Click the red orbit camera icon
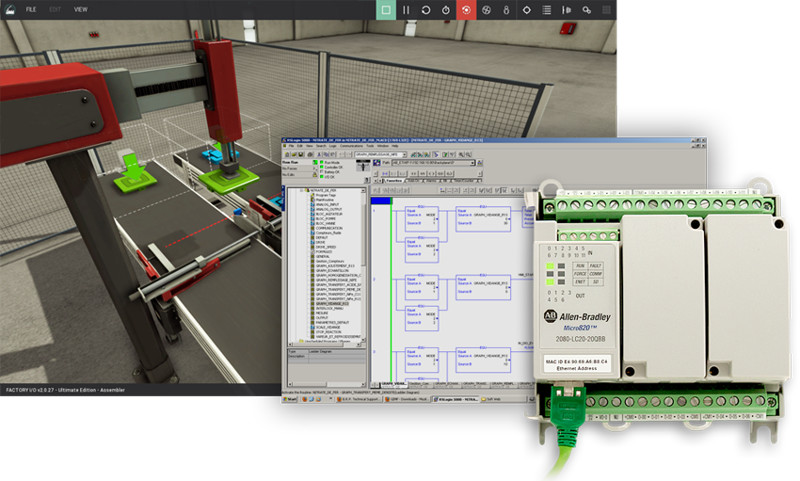This screenshot has width=800, height=481. (466, 10)
